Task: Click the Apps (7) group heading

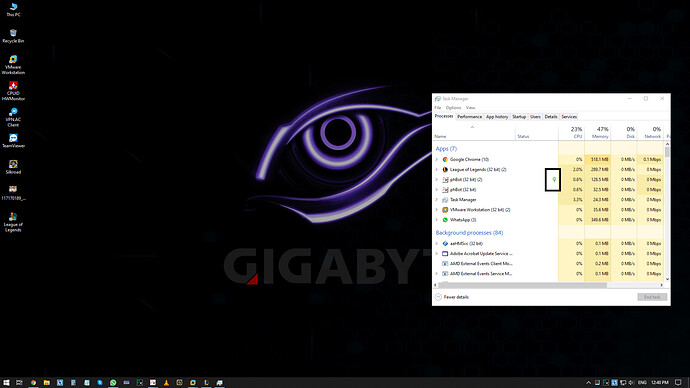Action: [446, 149]
